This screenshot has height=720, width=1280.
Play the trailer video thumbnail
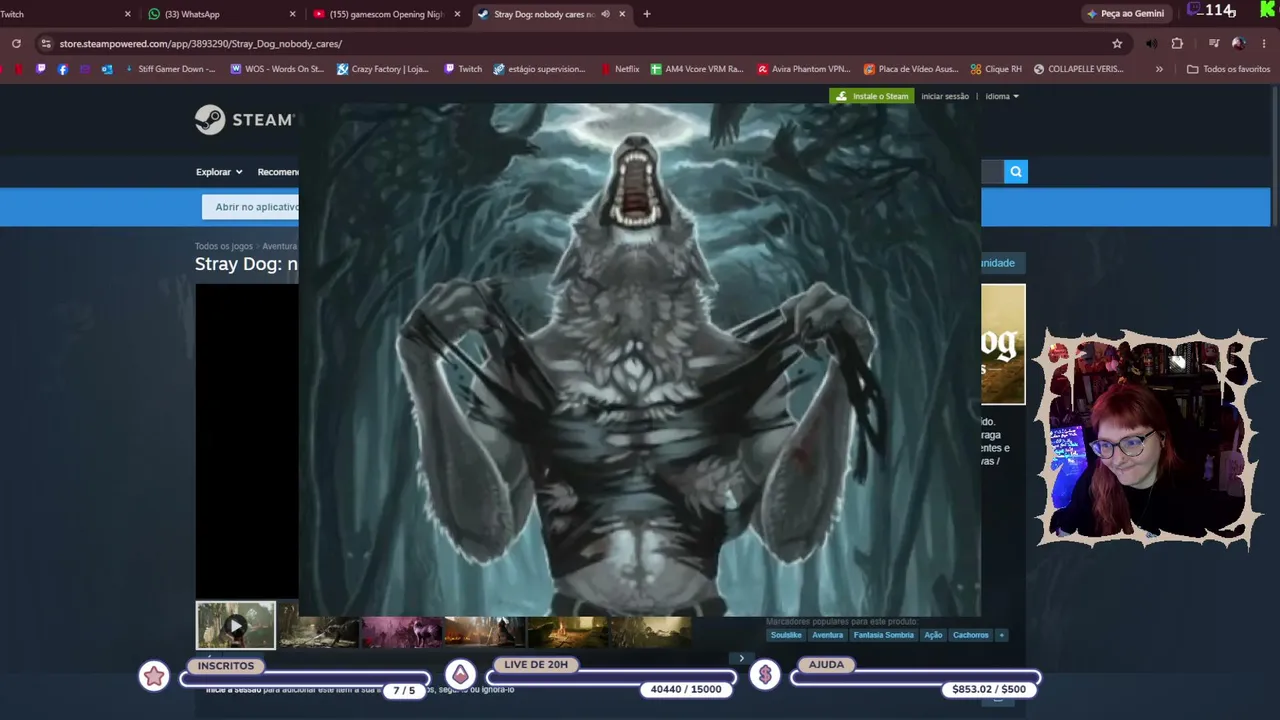[x=235, y=626]
